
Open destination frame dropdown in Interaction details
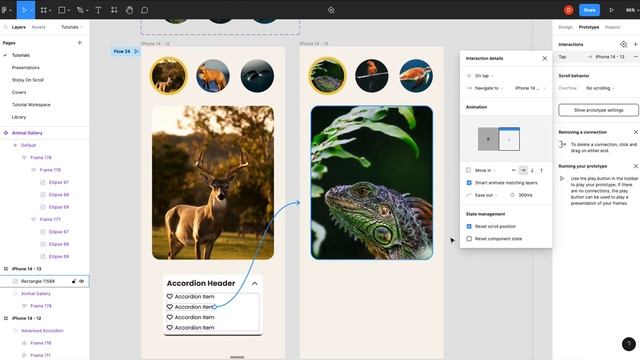[530, 88]
